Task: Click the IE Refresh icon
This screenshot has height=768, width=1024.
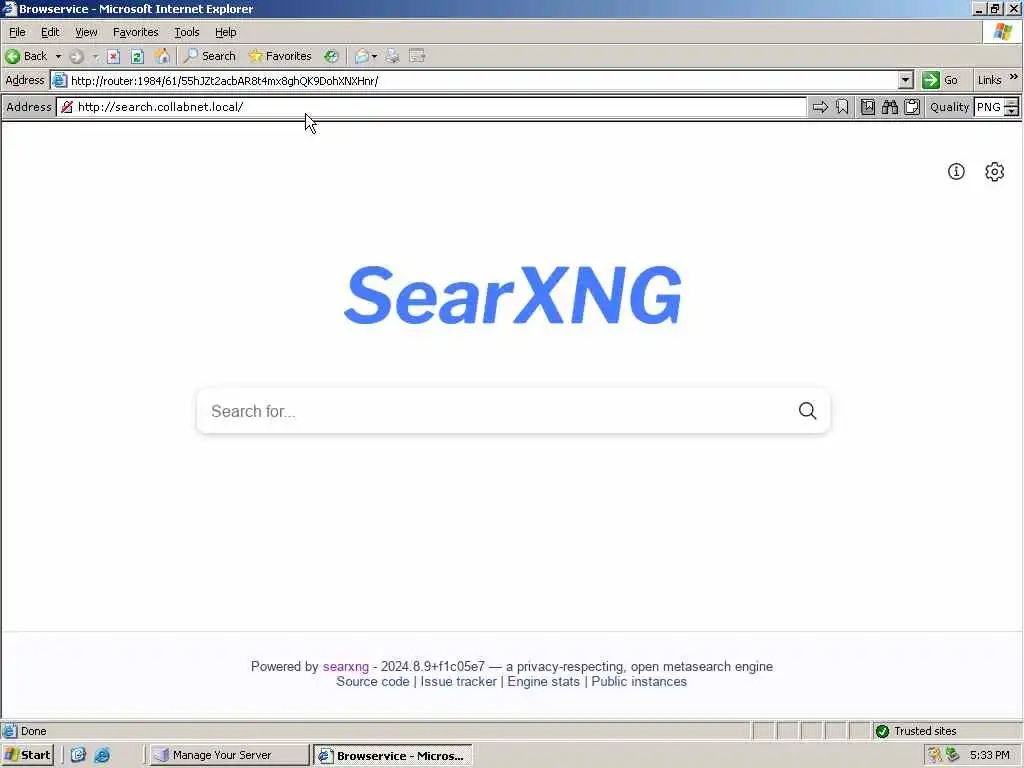Action: coord(137,56)
